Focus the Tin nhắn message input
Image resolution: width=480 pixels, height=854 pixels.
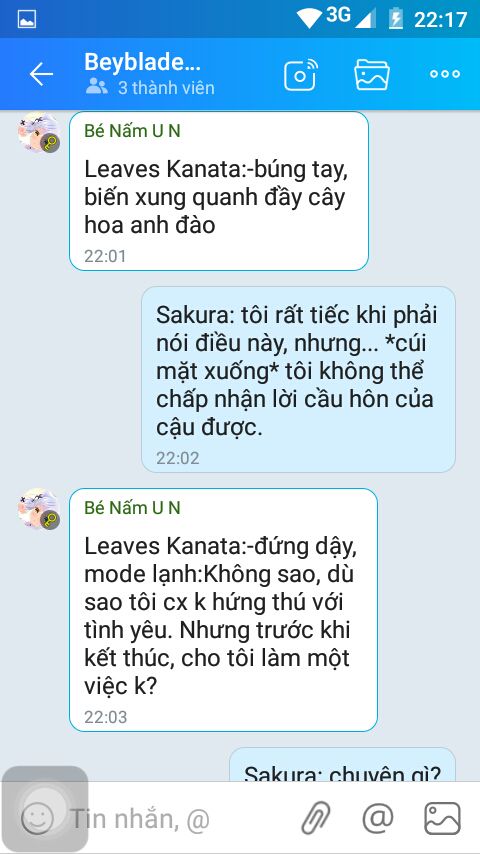point(180,818)
